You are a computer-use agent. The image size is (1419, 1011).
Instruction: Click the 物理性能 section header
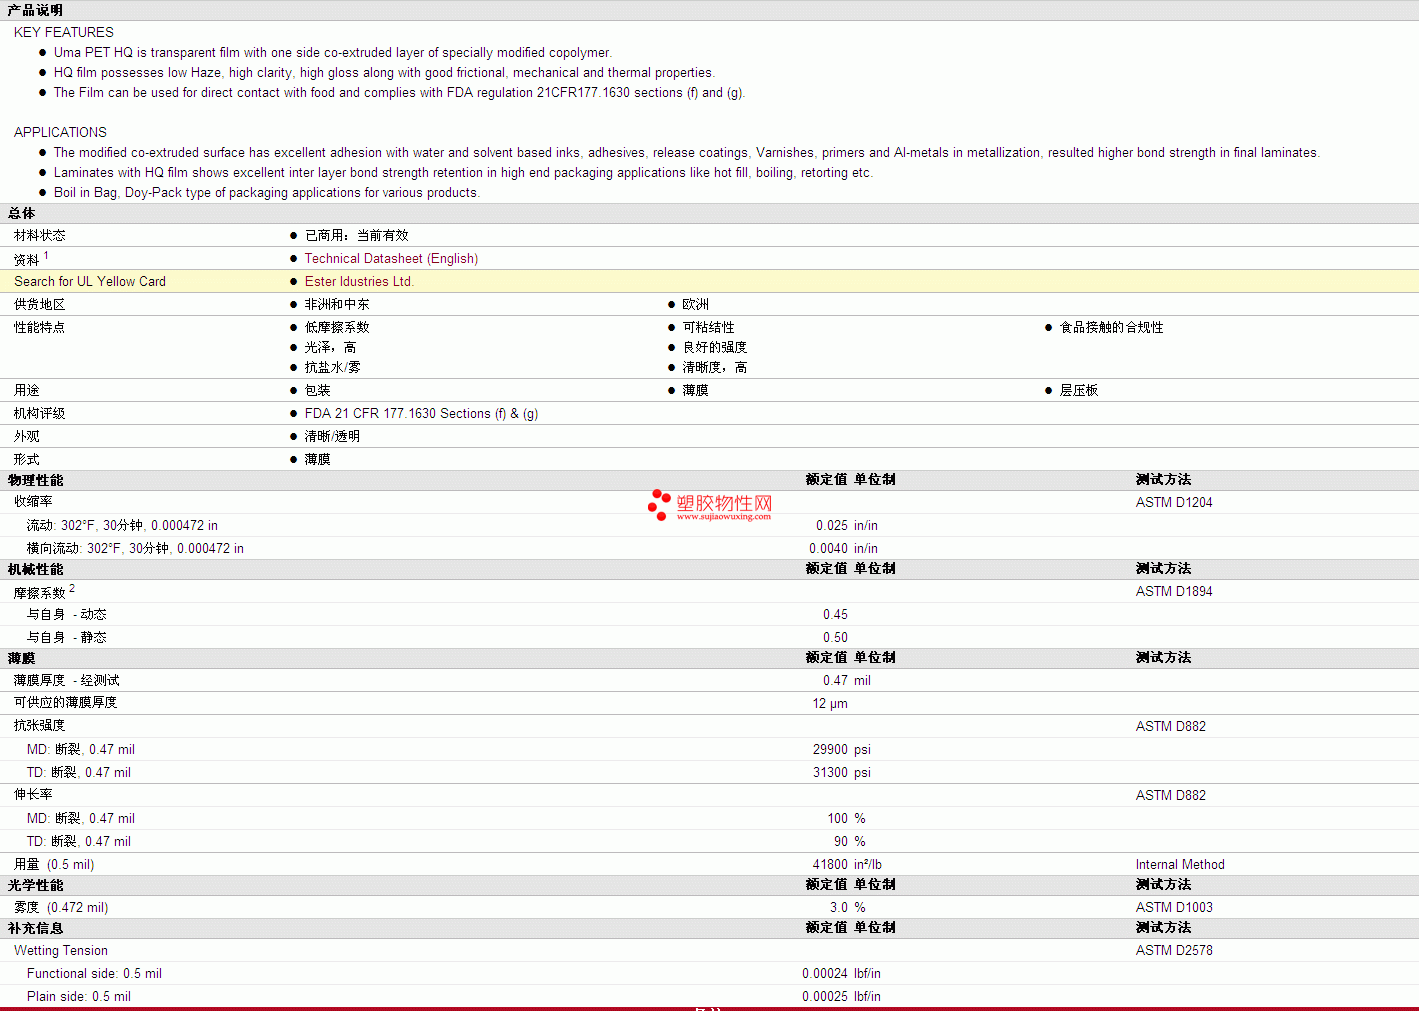35,480
